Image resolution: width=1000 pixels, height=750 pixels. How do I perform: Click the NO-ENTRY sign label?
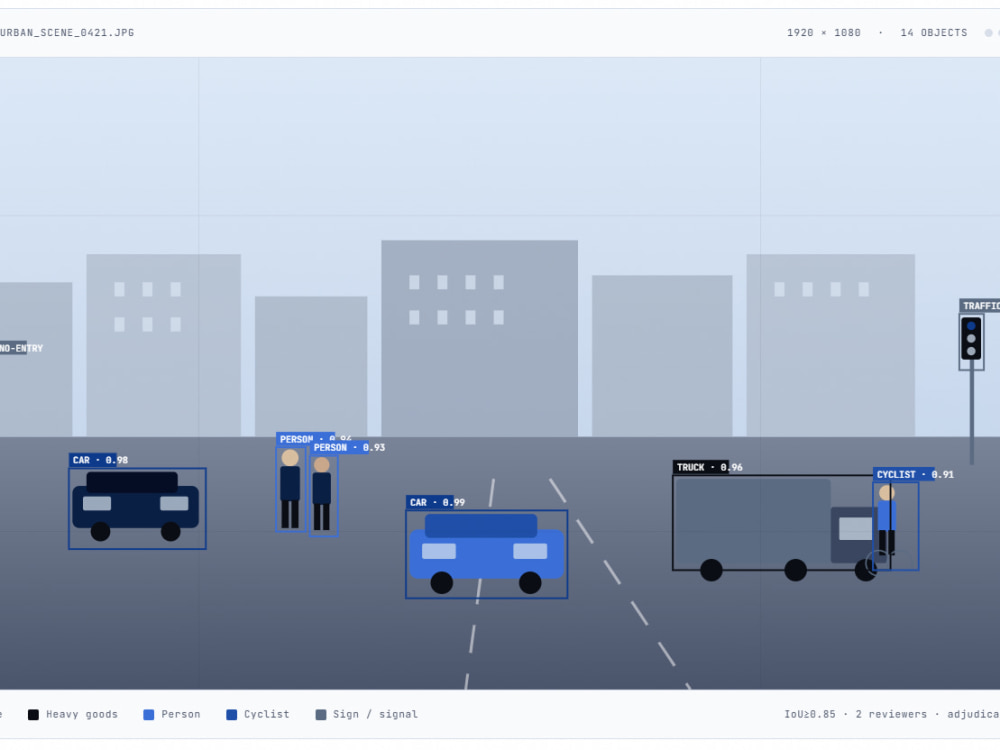[22, 348]
